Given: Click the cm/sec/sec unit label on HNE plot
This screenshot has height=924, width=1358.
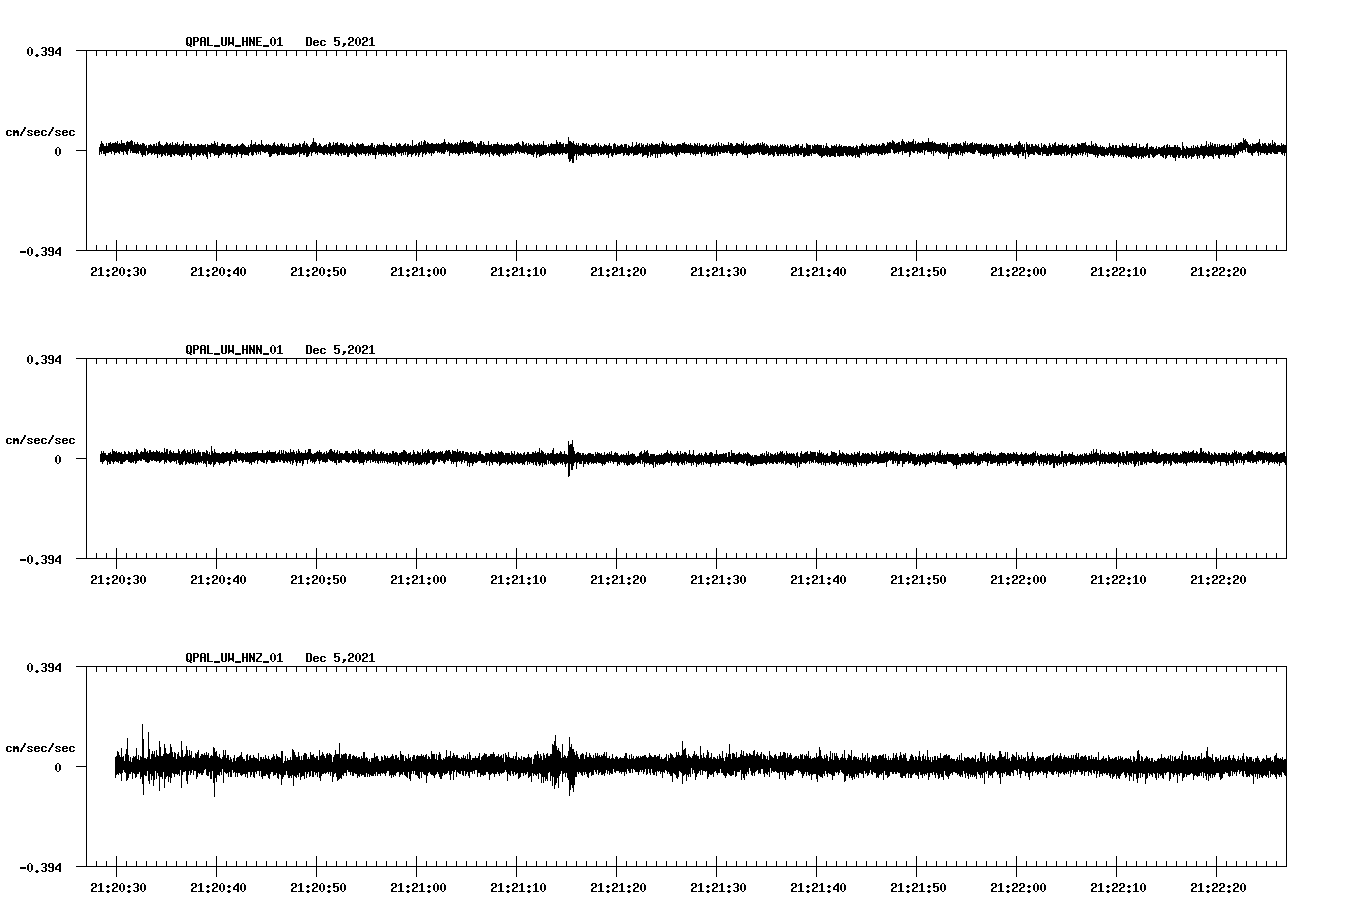Looking at the screenshot, I should click(x=40, y=132).
